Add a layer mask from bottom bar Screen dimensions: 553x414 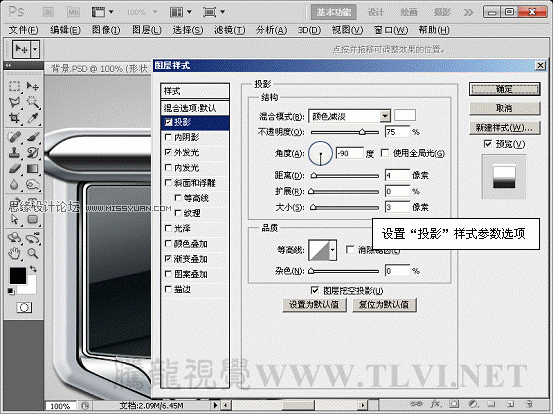[x=454, y=404]
